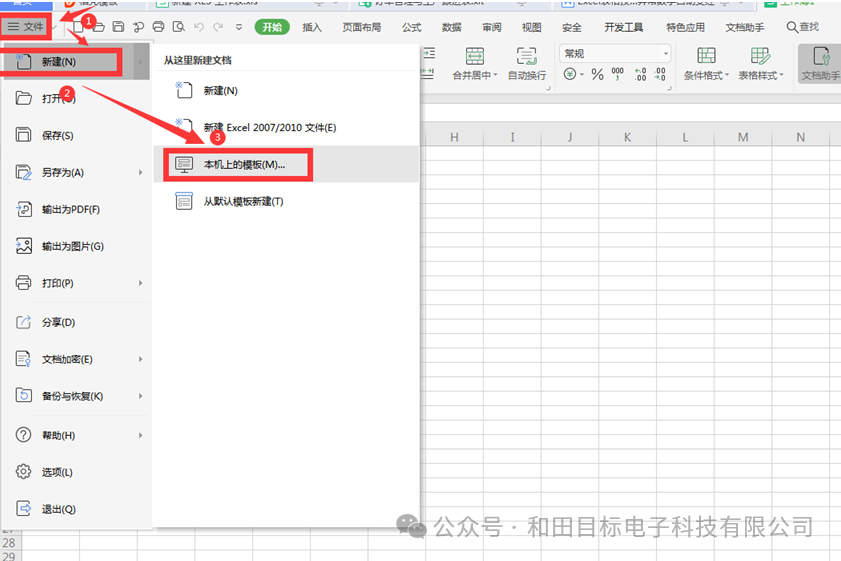Switch to the 开始 ribbon tab
The width and height of the screenshot is (841, 561).
pos(272,27)
